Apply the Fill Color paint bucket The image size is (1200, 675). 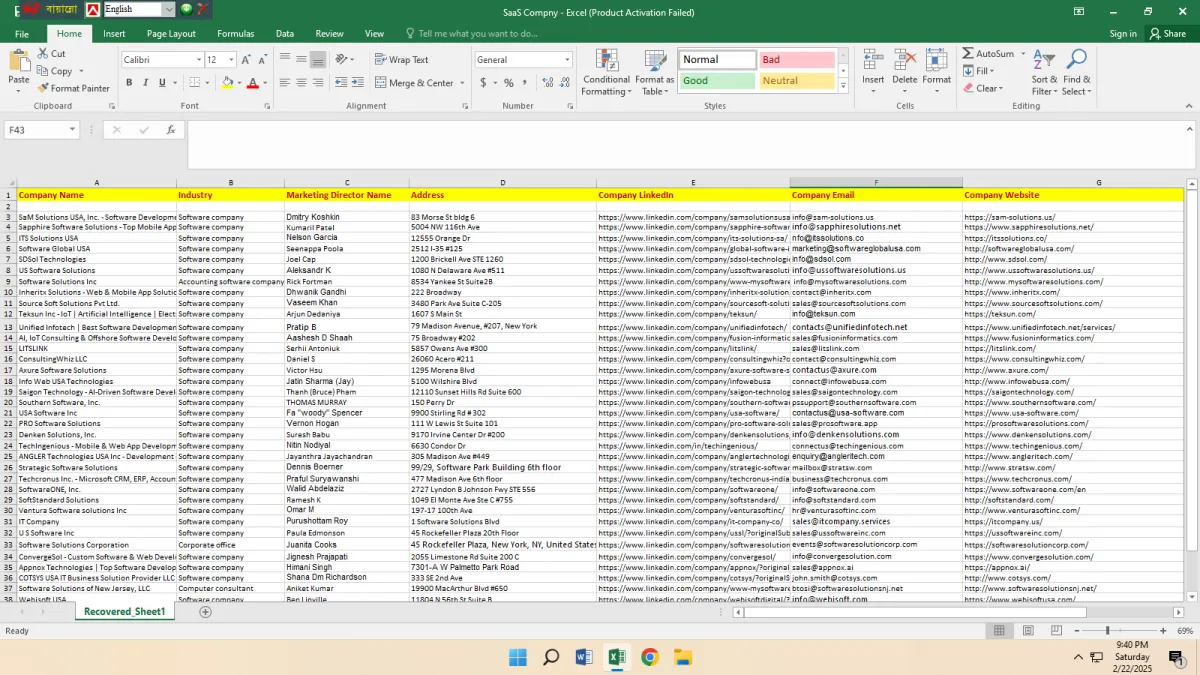point(228,83)
